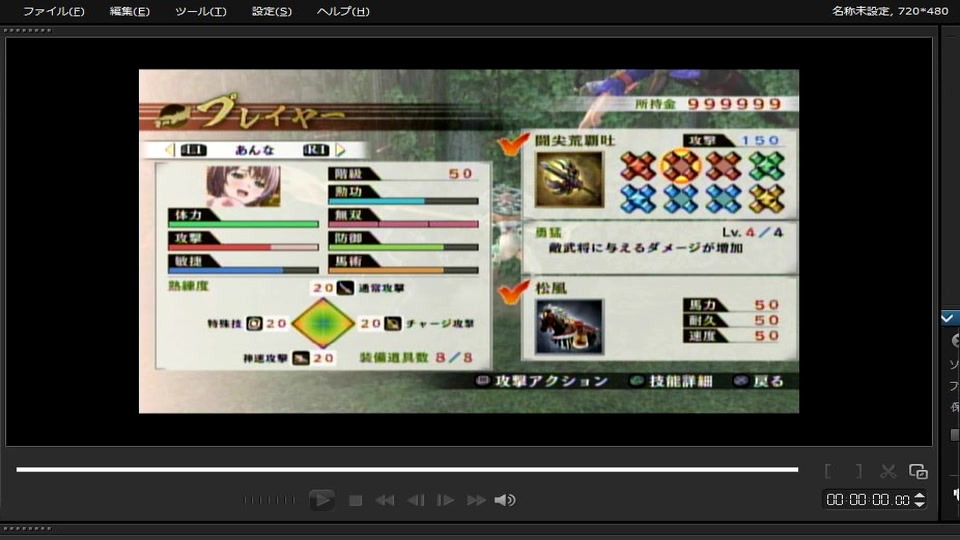Select the hours field of the timecode
This screenshot has width=960, height=540.
pos(834,500)
